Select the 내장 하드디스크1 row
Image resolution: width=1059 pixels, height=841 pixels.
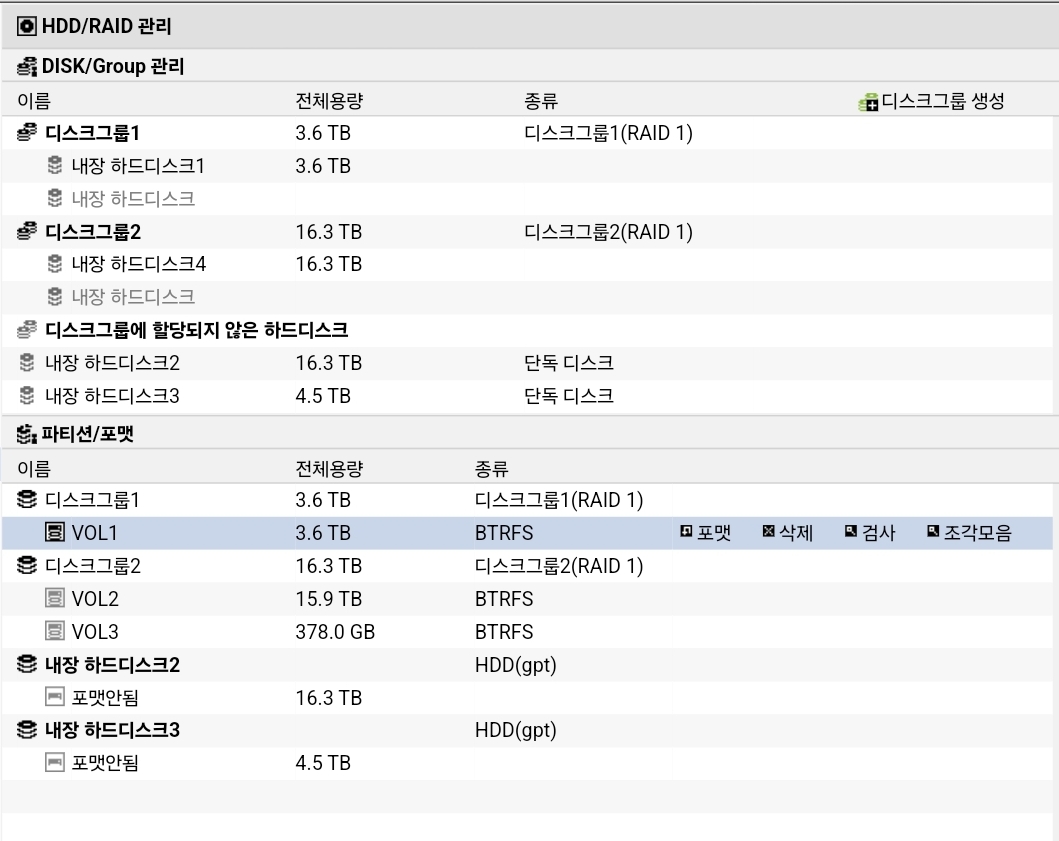[x=527, y=166]
